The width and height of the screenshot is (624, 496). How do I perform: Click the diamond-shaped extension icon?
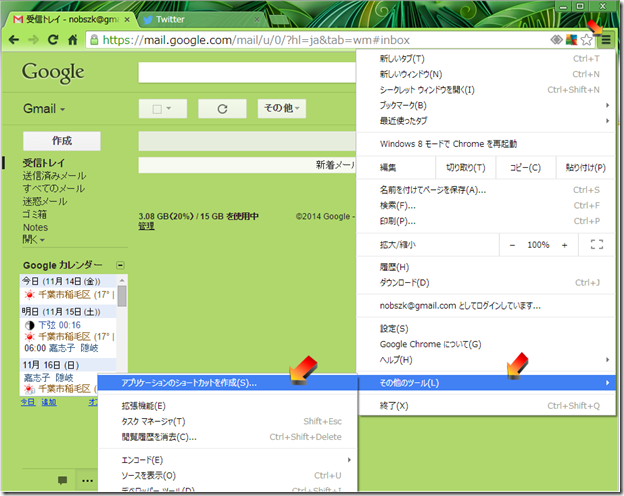click(x=556, y=40)
